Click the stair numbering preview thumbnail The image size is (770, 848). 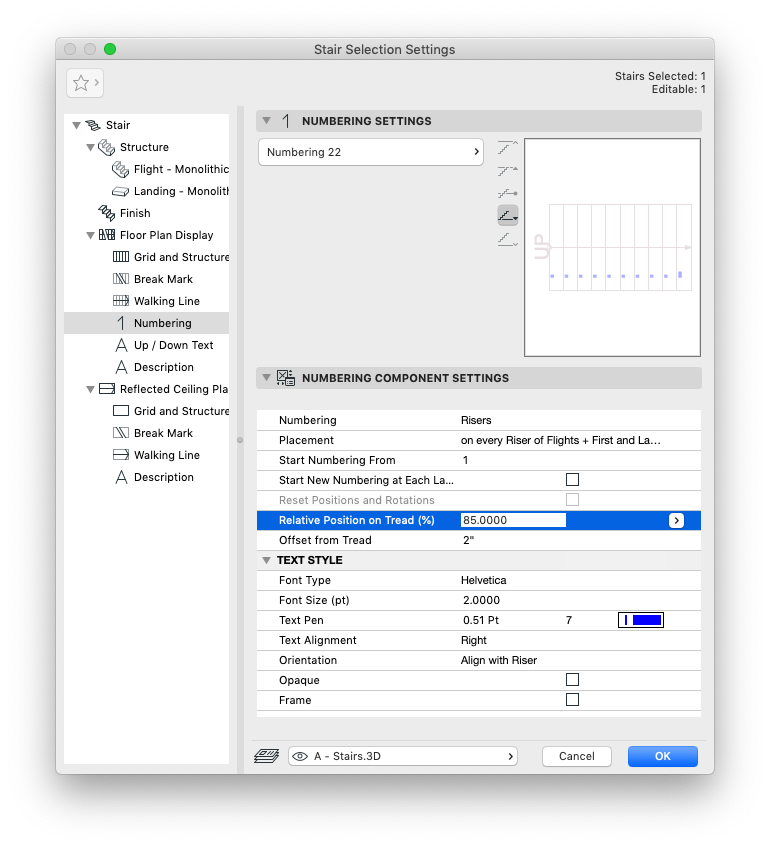point(613,247)
